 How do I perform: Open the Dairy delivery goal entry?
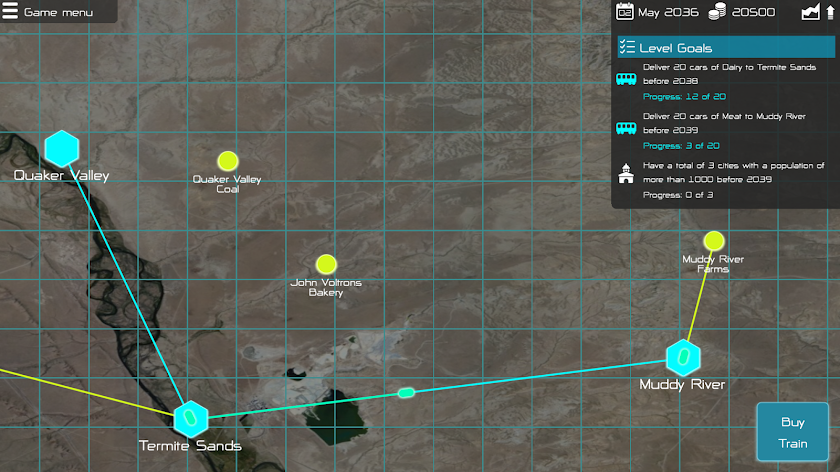[724, 81]
